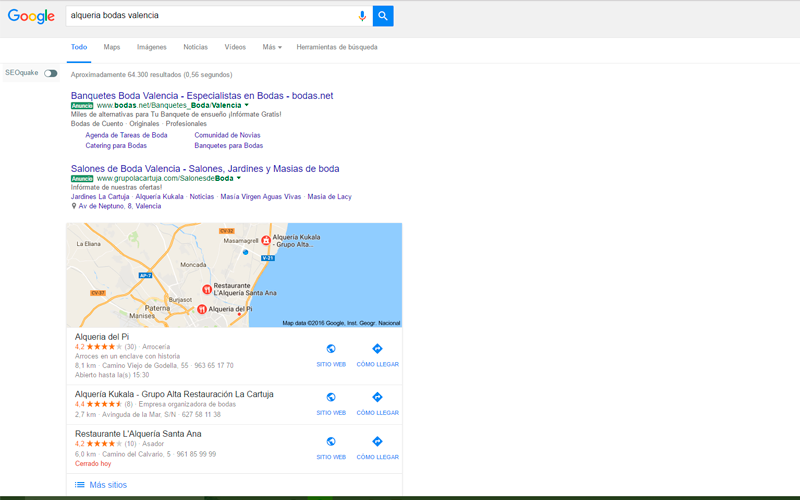The height and width of the screenshot is (500, 800).
Task: Open Restaurante L'Alquería Santa Ana listing title
Action: pos(138,434)
